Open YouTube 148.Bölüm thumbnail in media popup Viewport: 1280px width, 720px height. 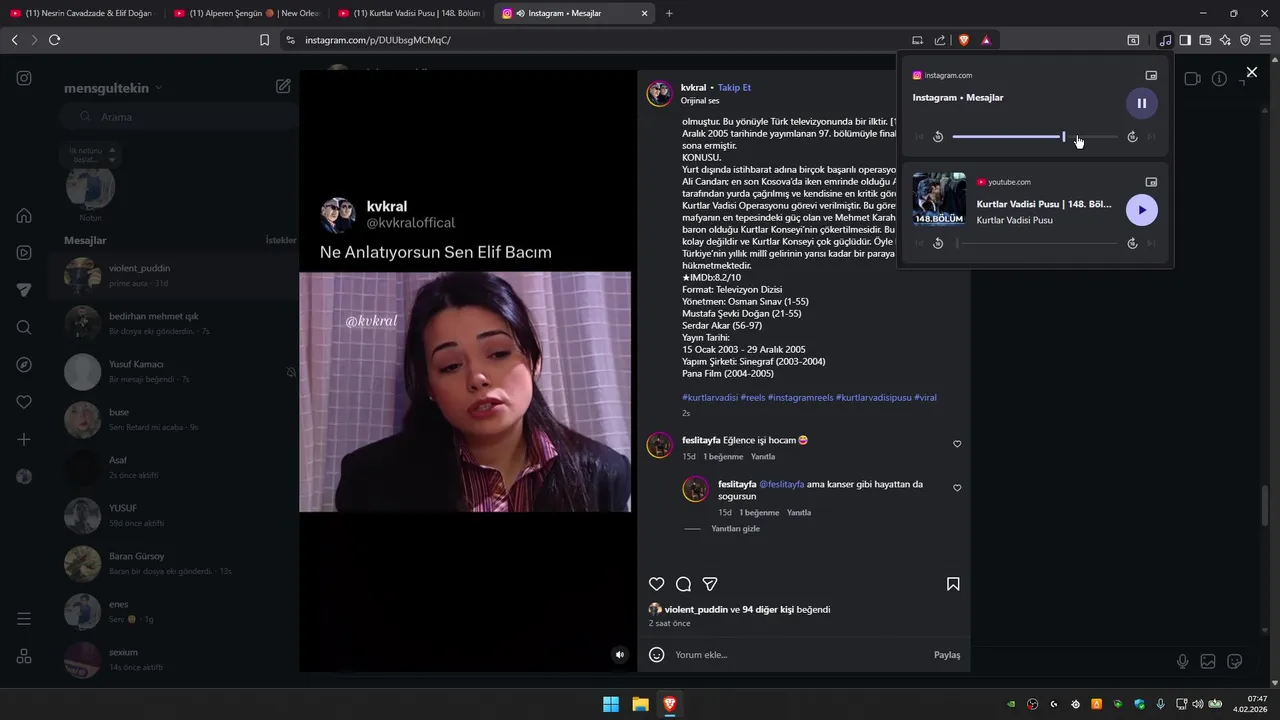(939, 199)
